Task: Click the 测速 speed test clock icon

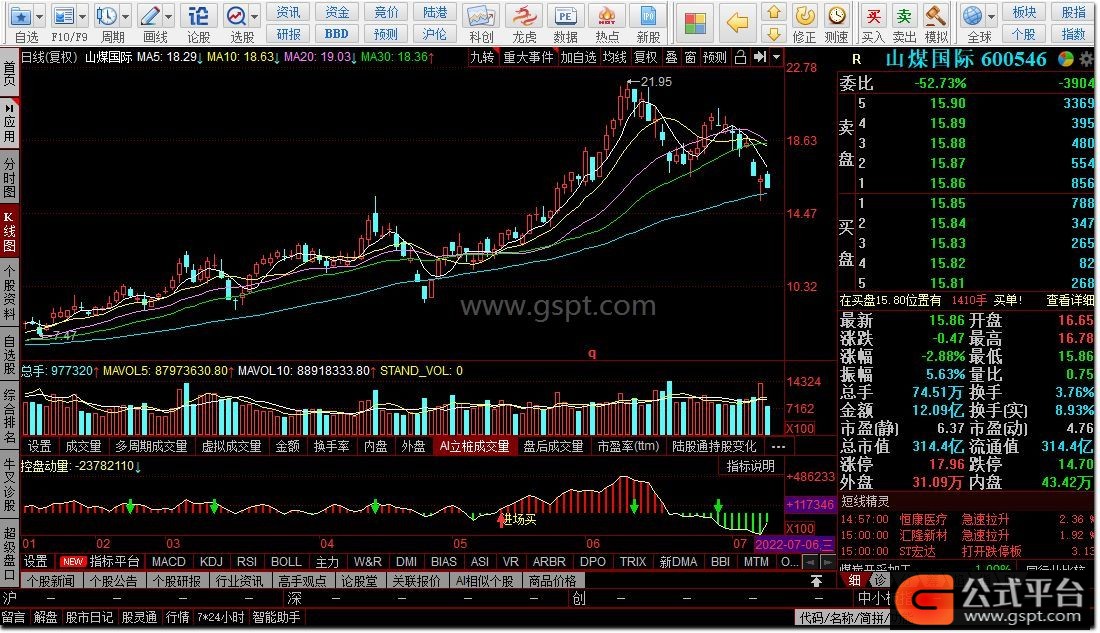Action: tap(836, 15)
